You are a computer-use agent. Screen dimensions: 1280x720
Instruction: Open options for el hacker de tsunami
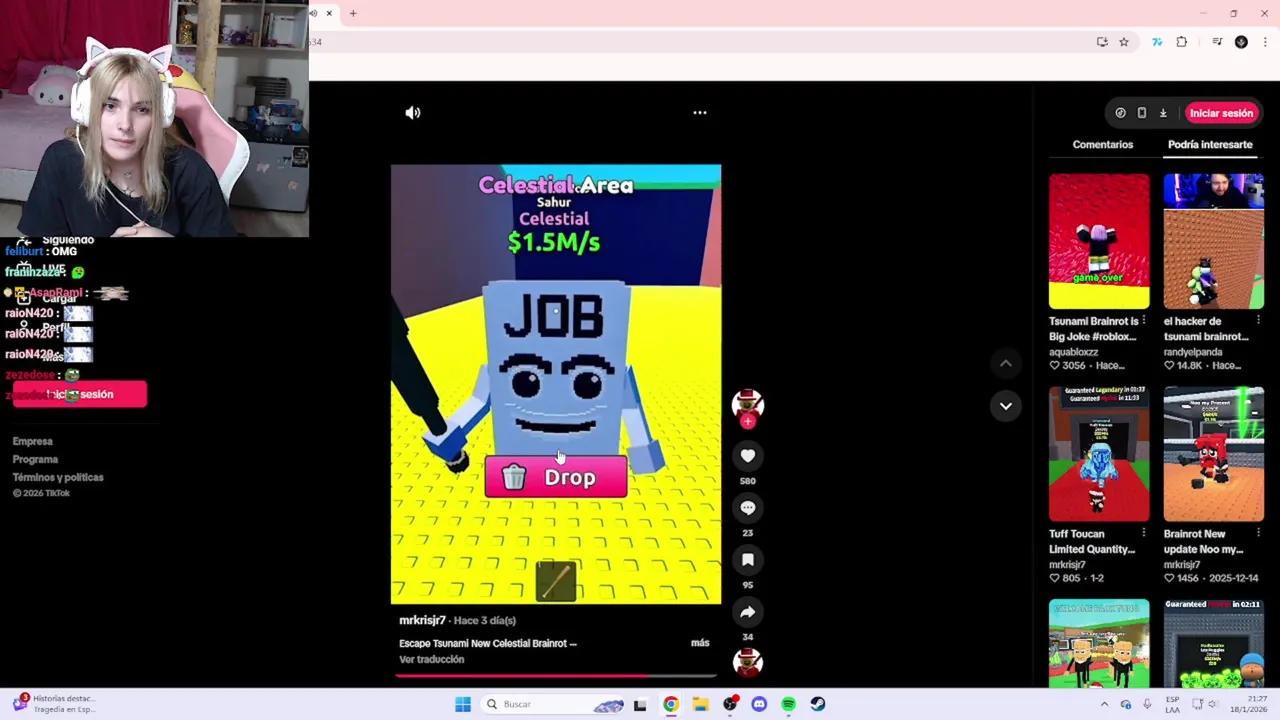point(1258,321)
